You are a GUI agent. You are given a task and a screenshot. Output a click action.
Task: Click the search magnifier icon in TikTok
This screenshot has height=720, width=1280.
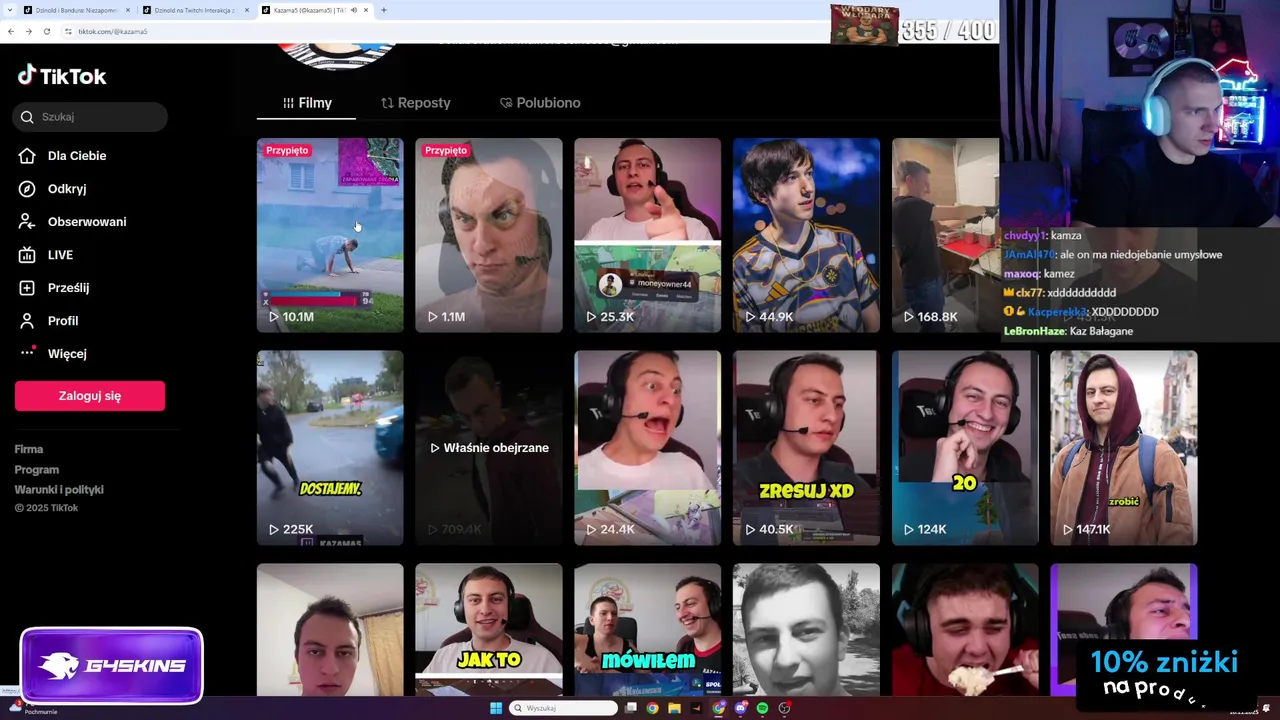(27, 117)
